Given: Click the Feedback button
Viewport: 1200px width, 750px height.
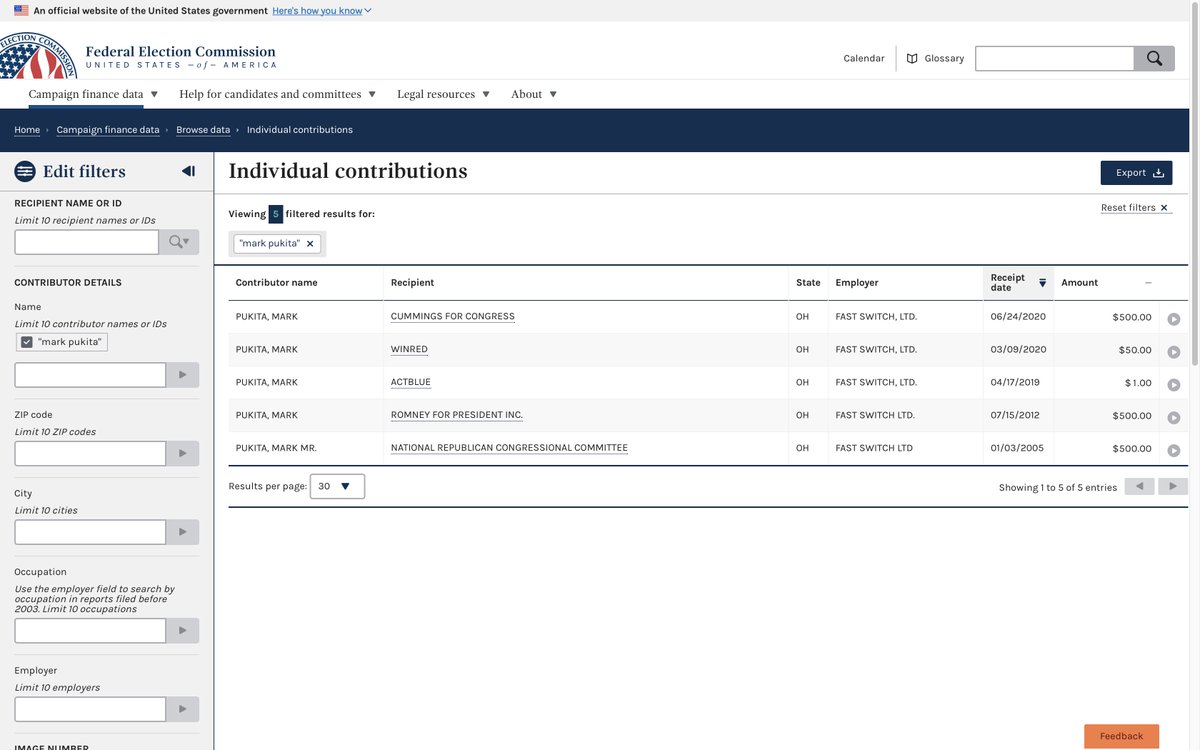Looking at the screenshot, I should 1121,736.
